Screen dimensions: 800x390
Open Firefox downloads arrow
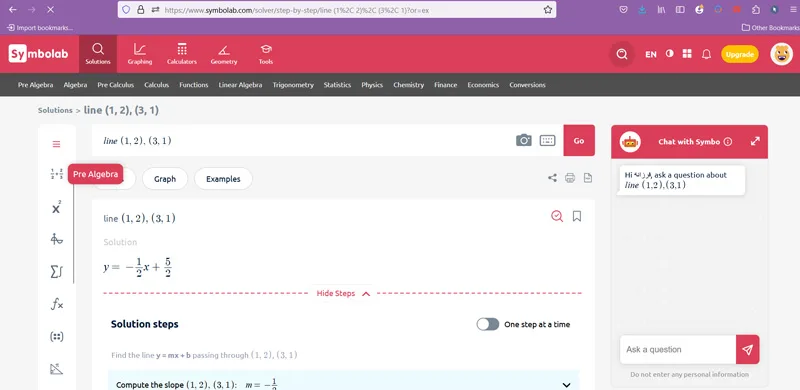[642, 10]
